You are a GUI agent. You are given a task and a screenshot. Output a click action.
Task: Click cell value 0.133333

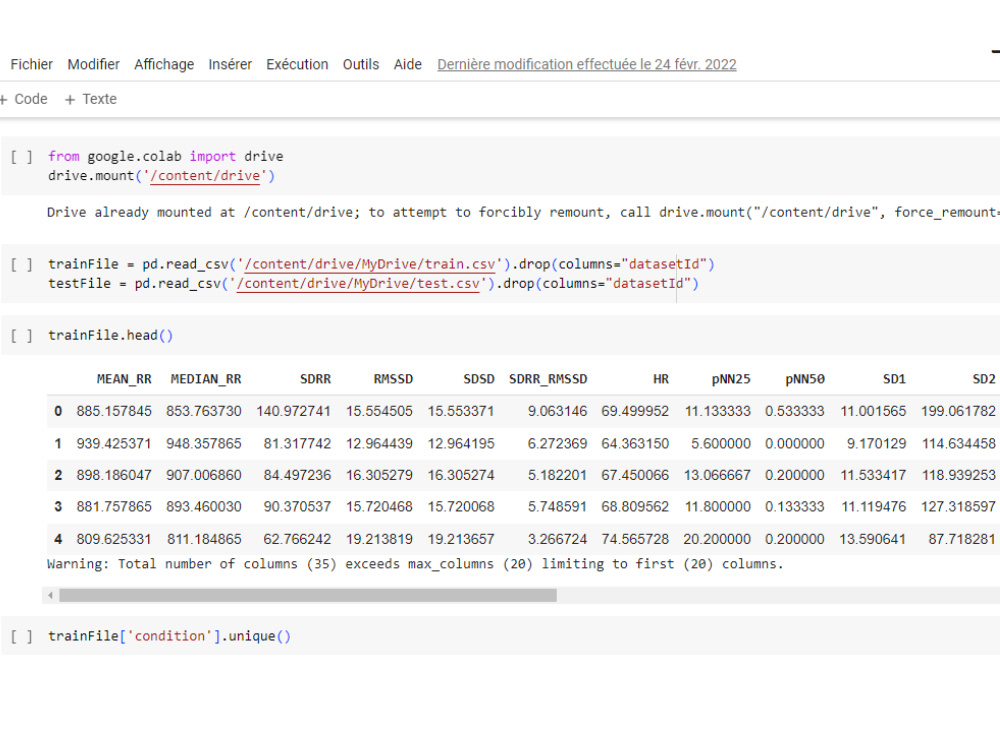click(x=795, y=507)
